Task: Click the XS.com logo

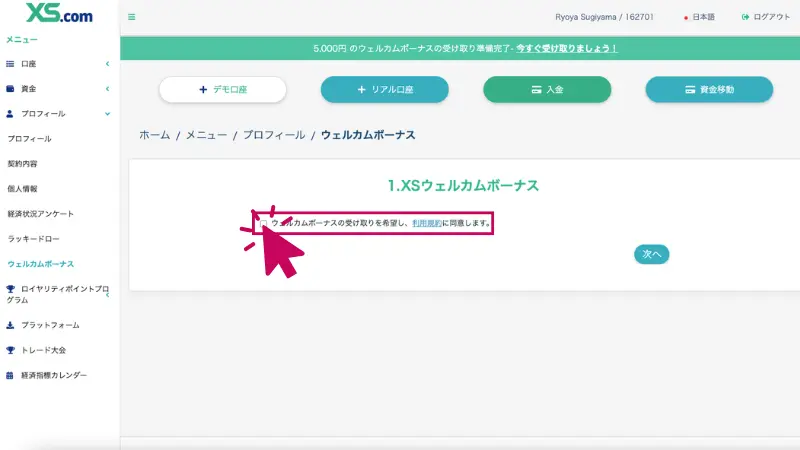Action: pyautogui.click(x=59, y=13)
